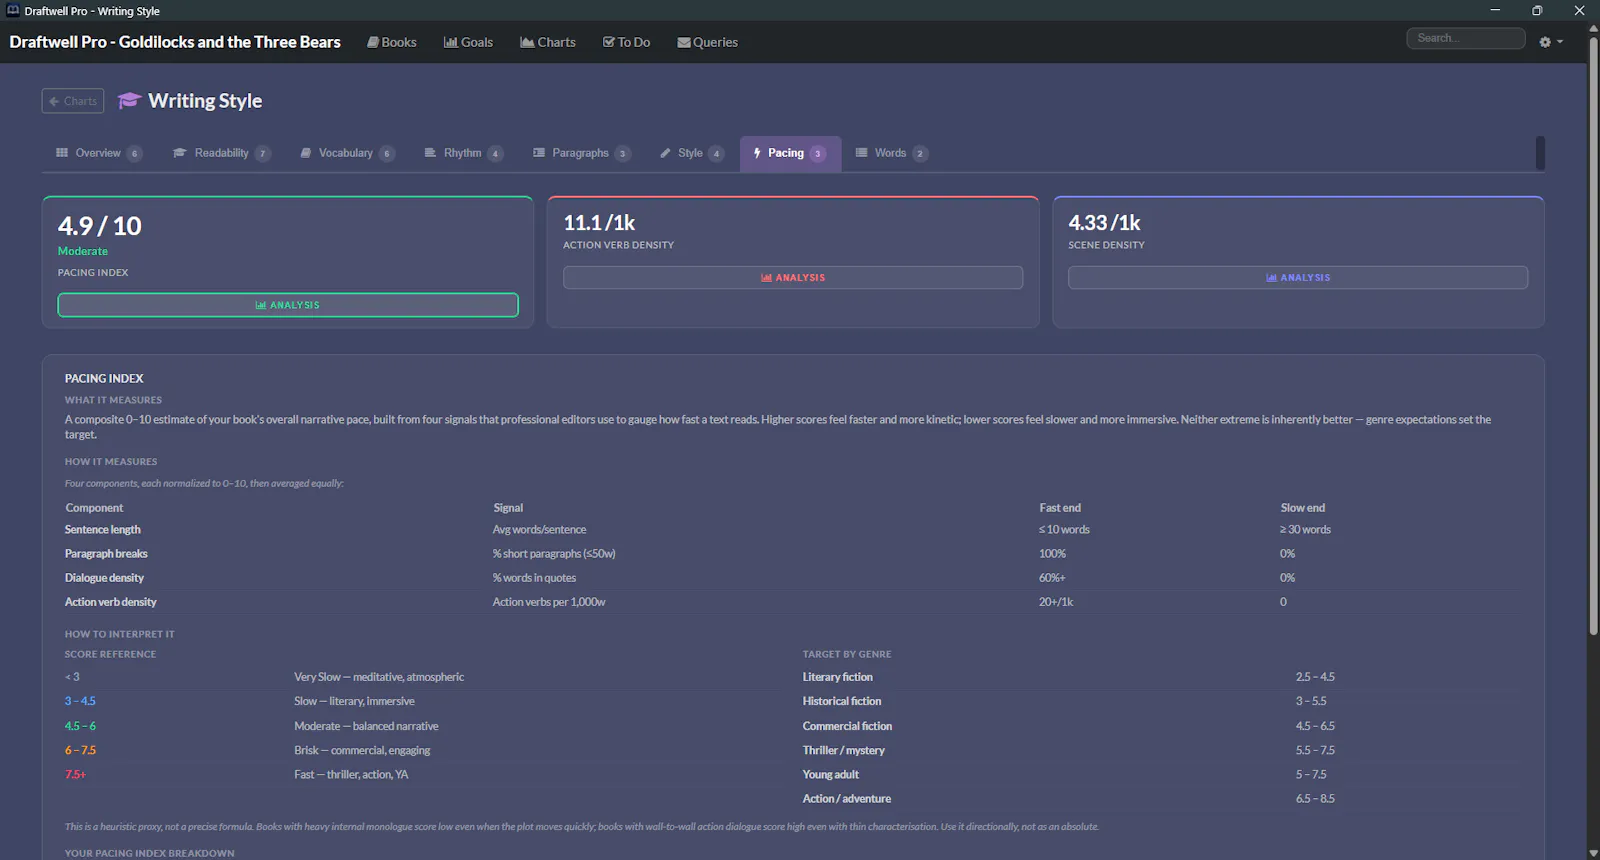Click the Readability tab count badge 7

(263, 154)
